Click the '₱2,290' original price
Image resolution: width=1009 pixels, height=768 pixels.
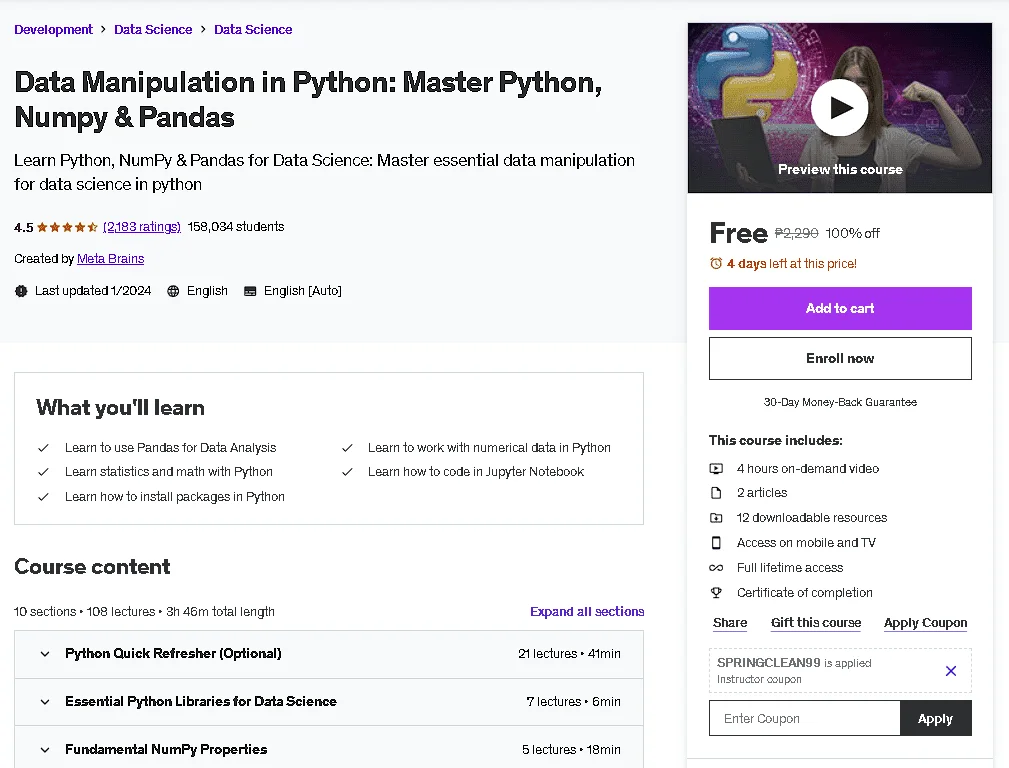(796, 233)
